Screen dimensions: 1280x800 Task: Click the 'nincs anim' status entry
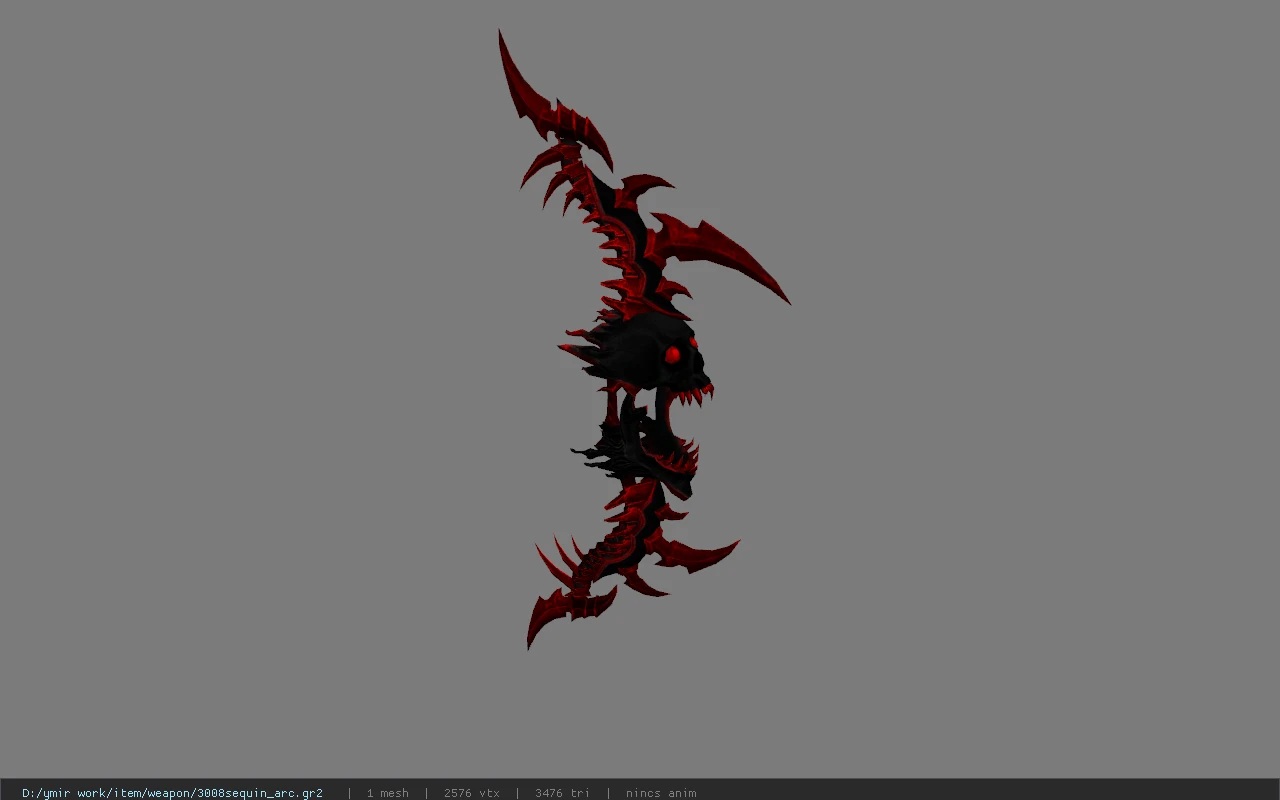click(x=661, y=793)
